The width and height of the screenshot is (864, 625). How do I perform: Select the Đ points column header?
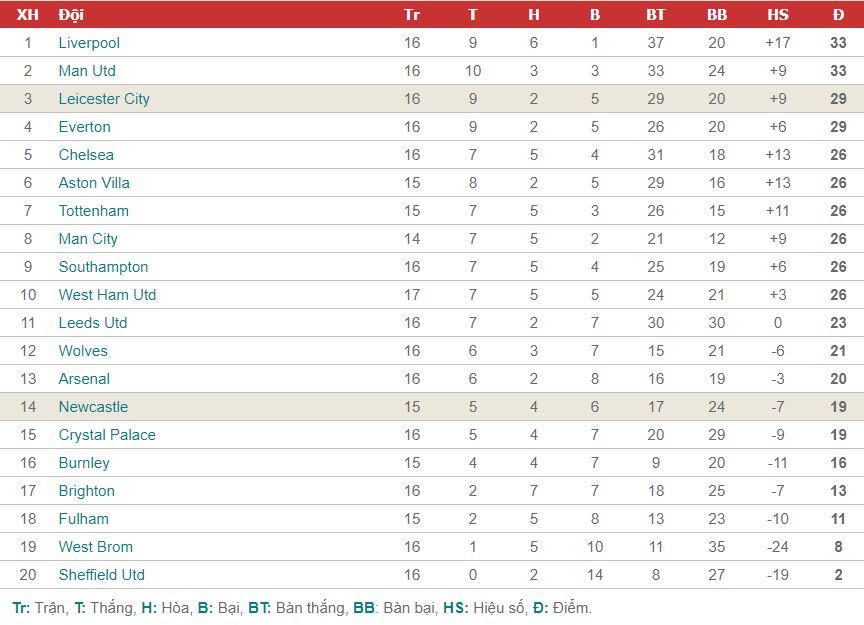tap(838, 15)
